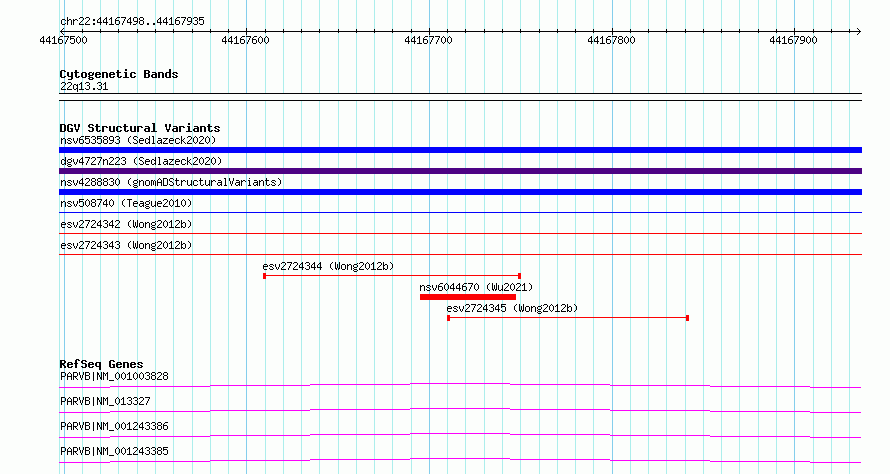Open the nsv6044670 (Wu2021) variant label
Viewport: 890px width, 474px height.
coord(476,287)
